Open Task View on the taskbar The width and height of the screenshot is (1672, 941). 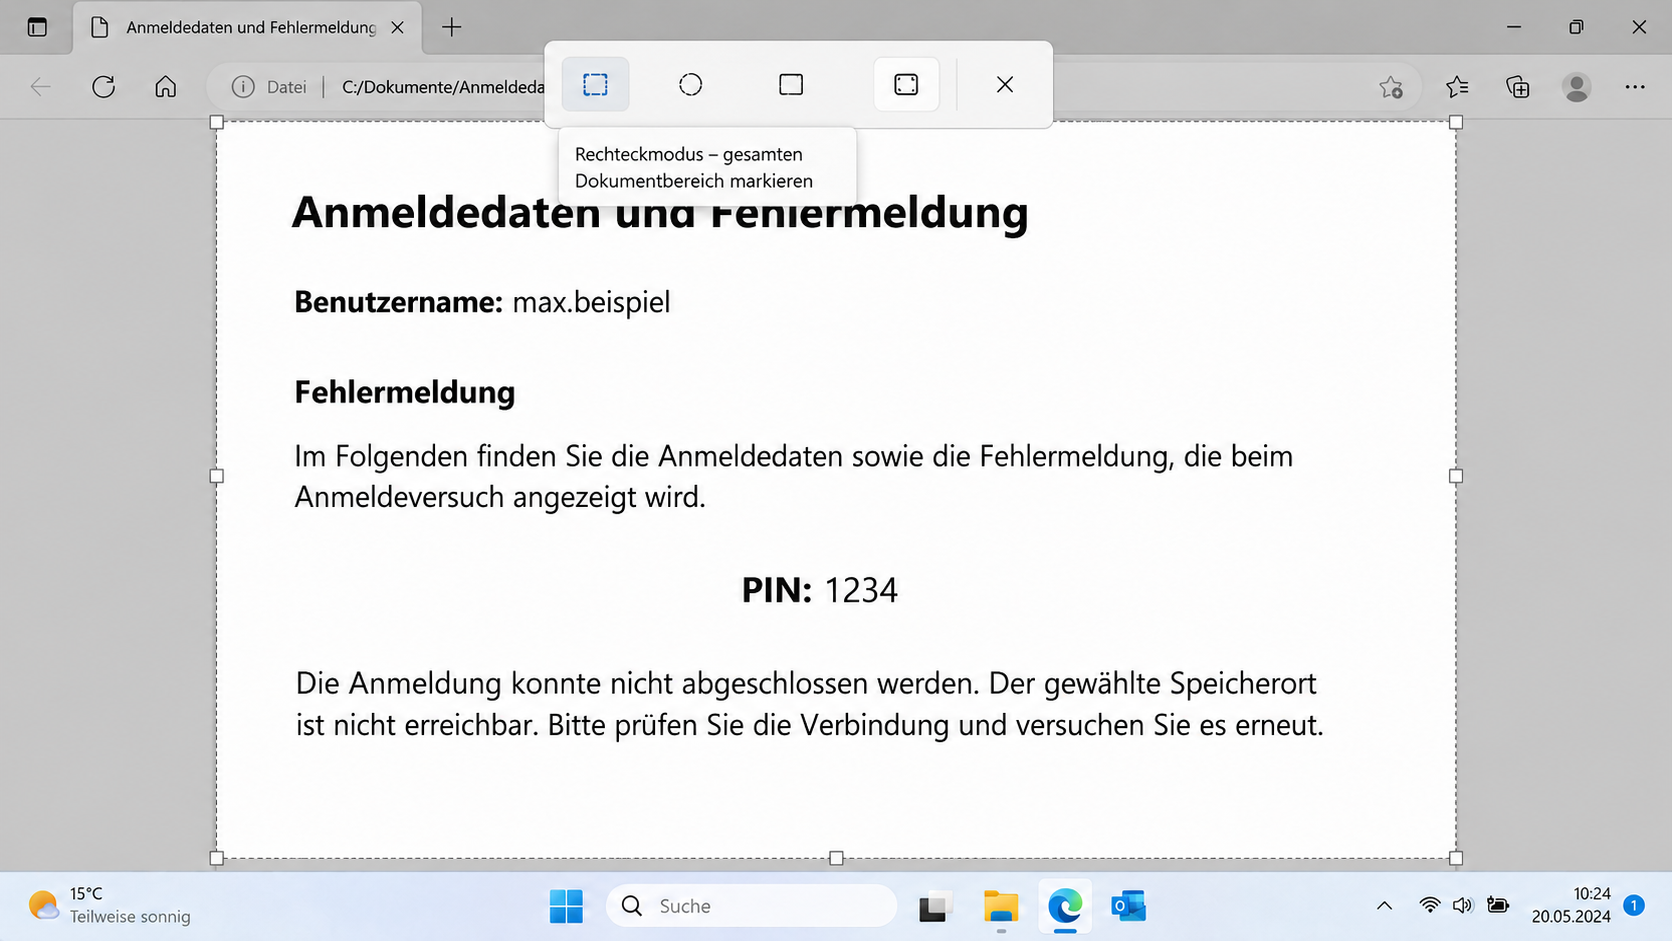click(934, 906)
